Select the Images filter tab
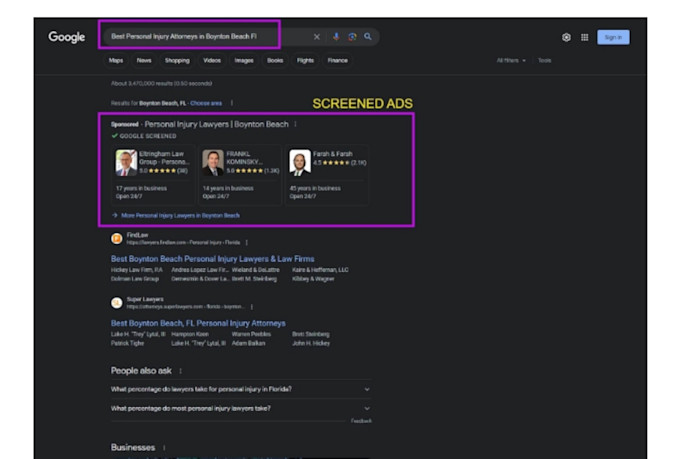Viewport: 680px width, 459px height. click(x=244, y=60)
